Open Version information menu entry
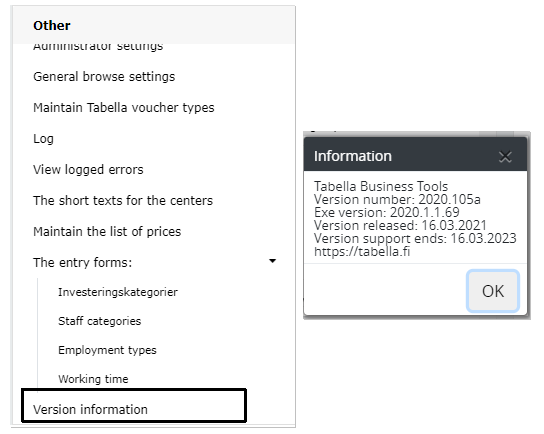This screenshot has height=434, width=544. [x=90, y=409]
